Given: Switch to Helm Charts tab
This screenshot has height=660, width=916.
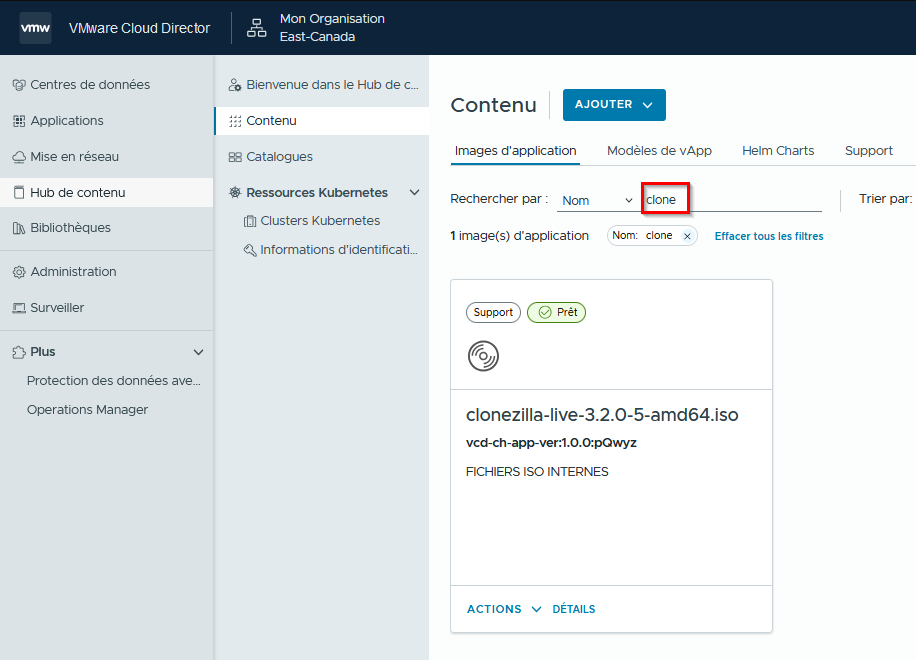Looking at the screenshot, I should pyautogui.click(x=778, y=151).
